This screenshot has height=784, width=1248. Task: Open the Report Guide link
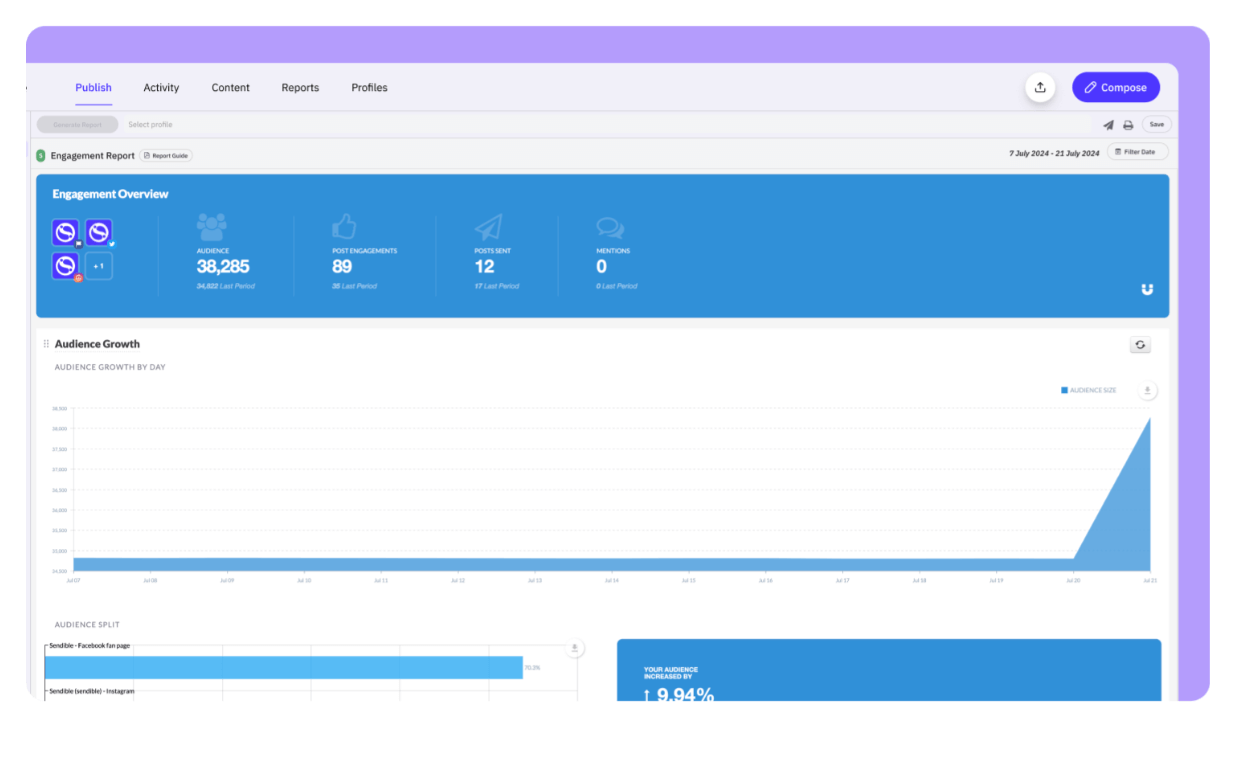coord(166,156)
